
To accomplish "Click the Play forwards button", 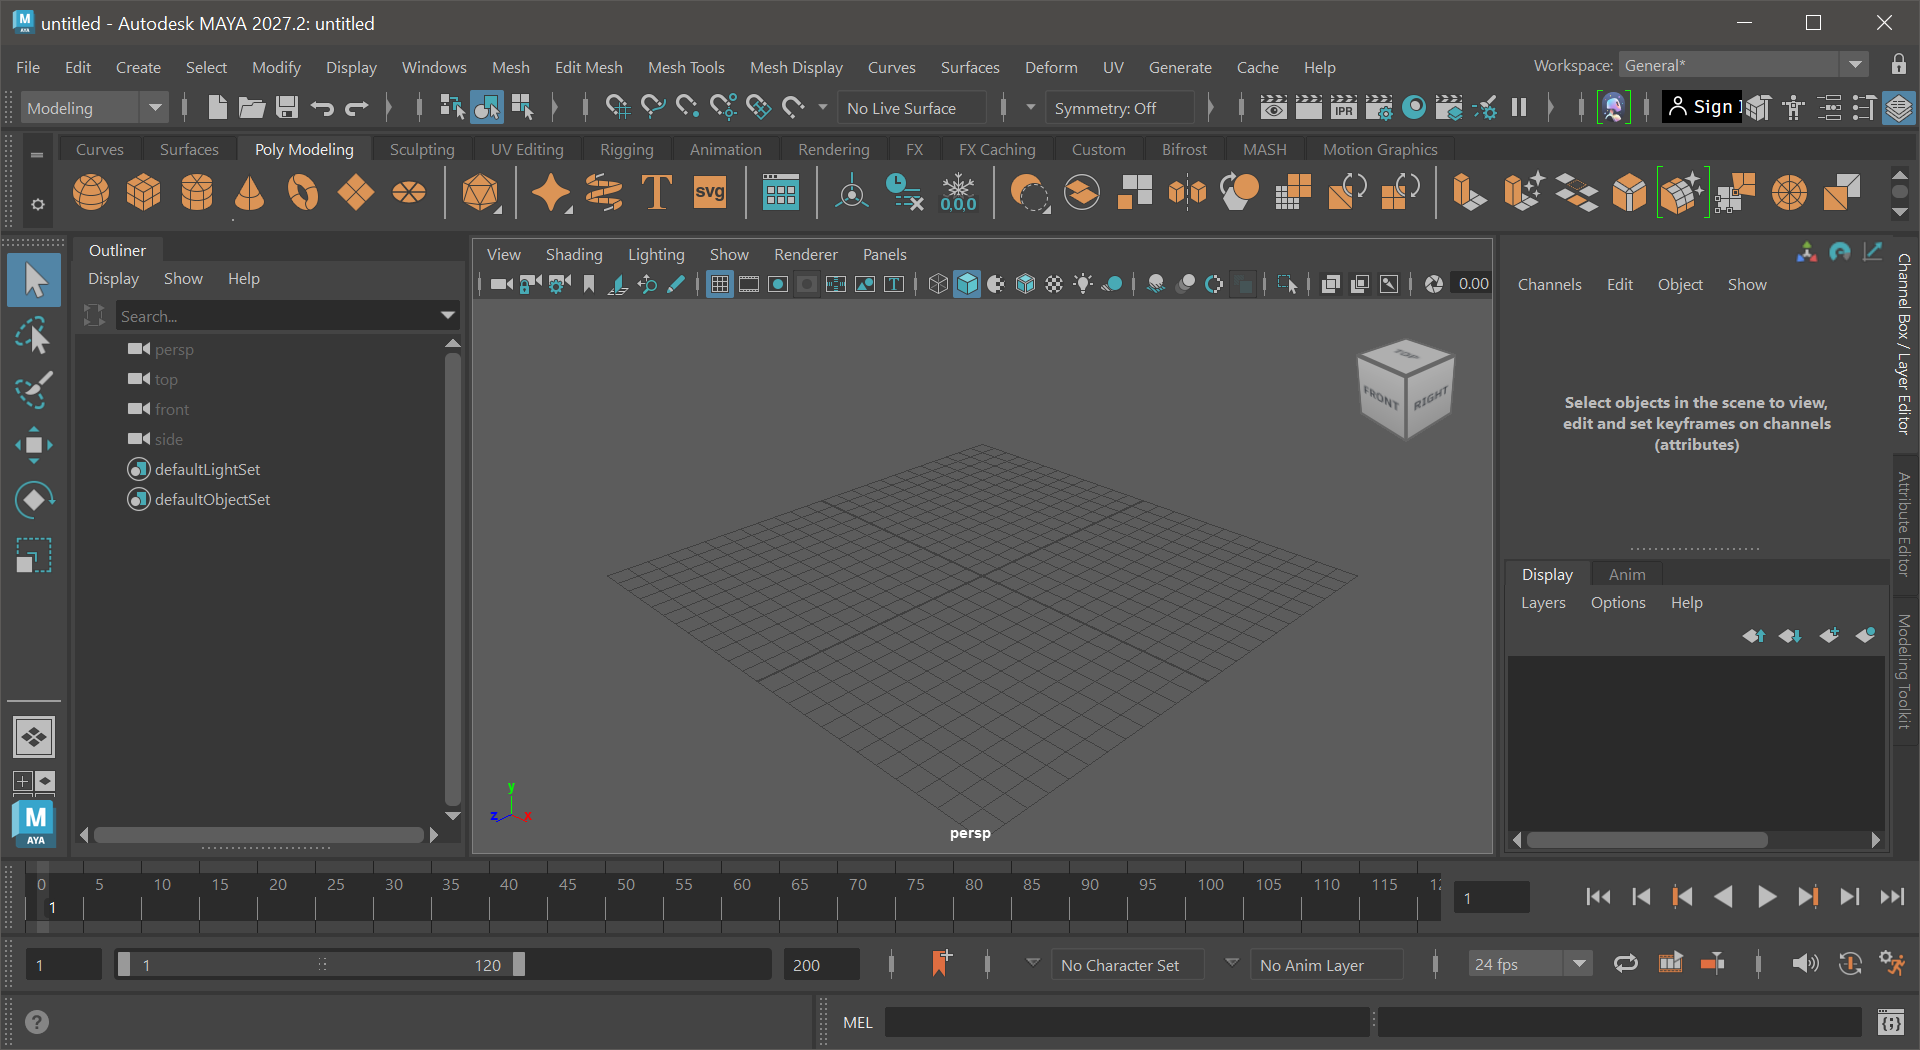I will (x=1766, y=897).
